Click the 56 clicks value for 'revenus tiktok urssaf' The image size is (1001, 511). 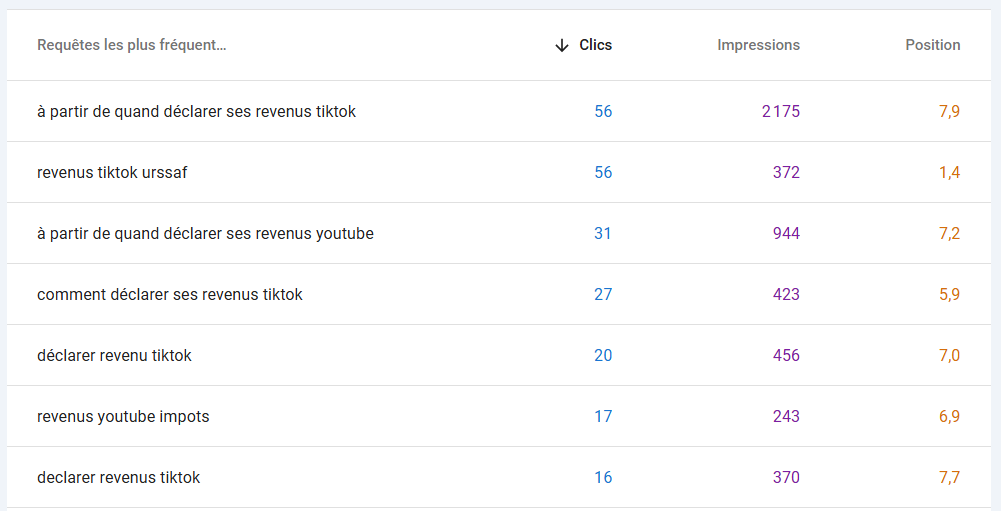[603, 172]
